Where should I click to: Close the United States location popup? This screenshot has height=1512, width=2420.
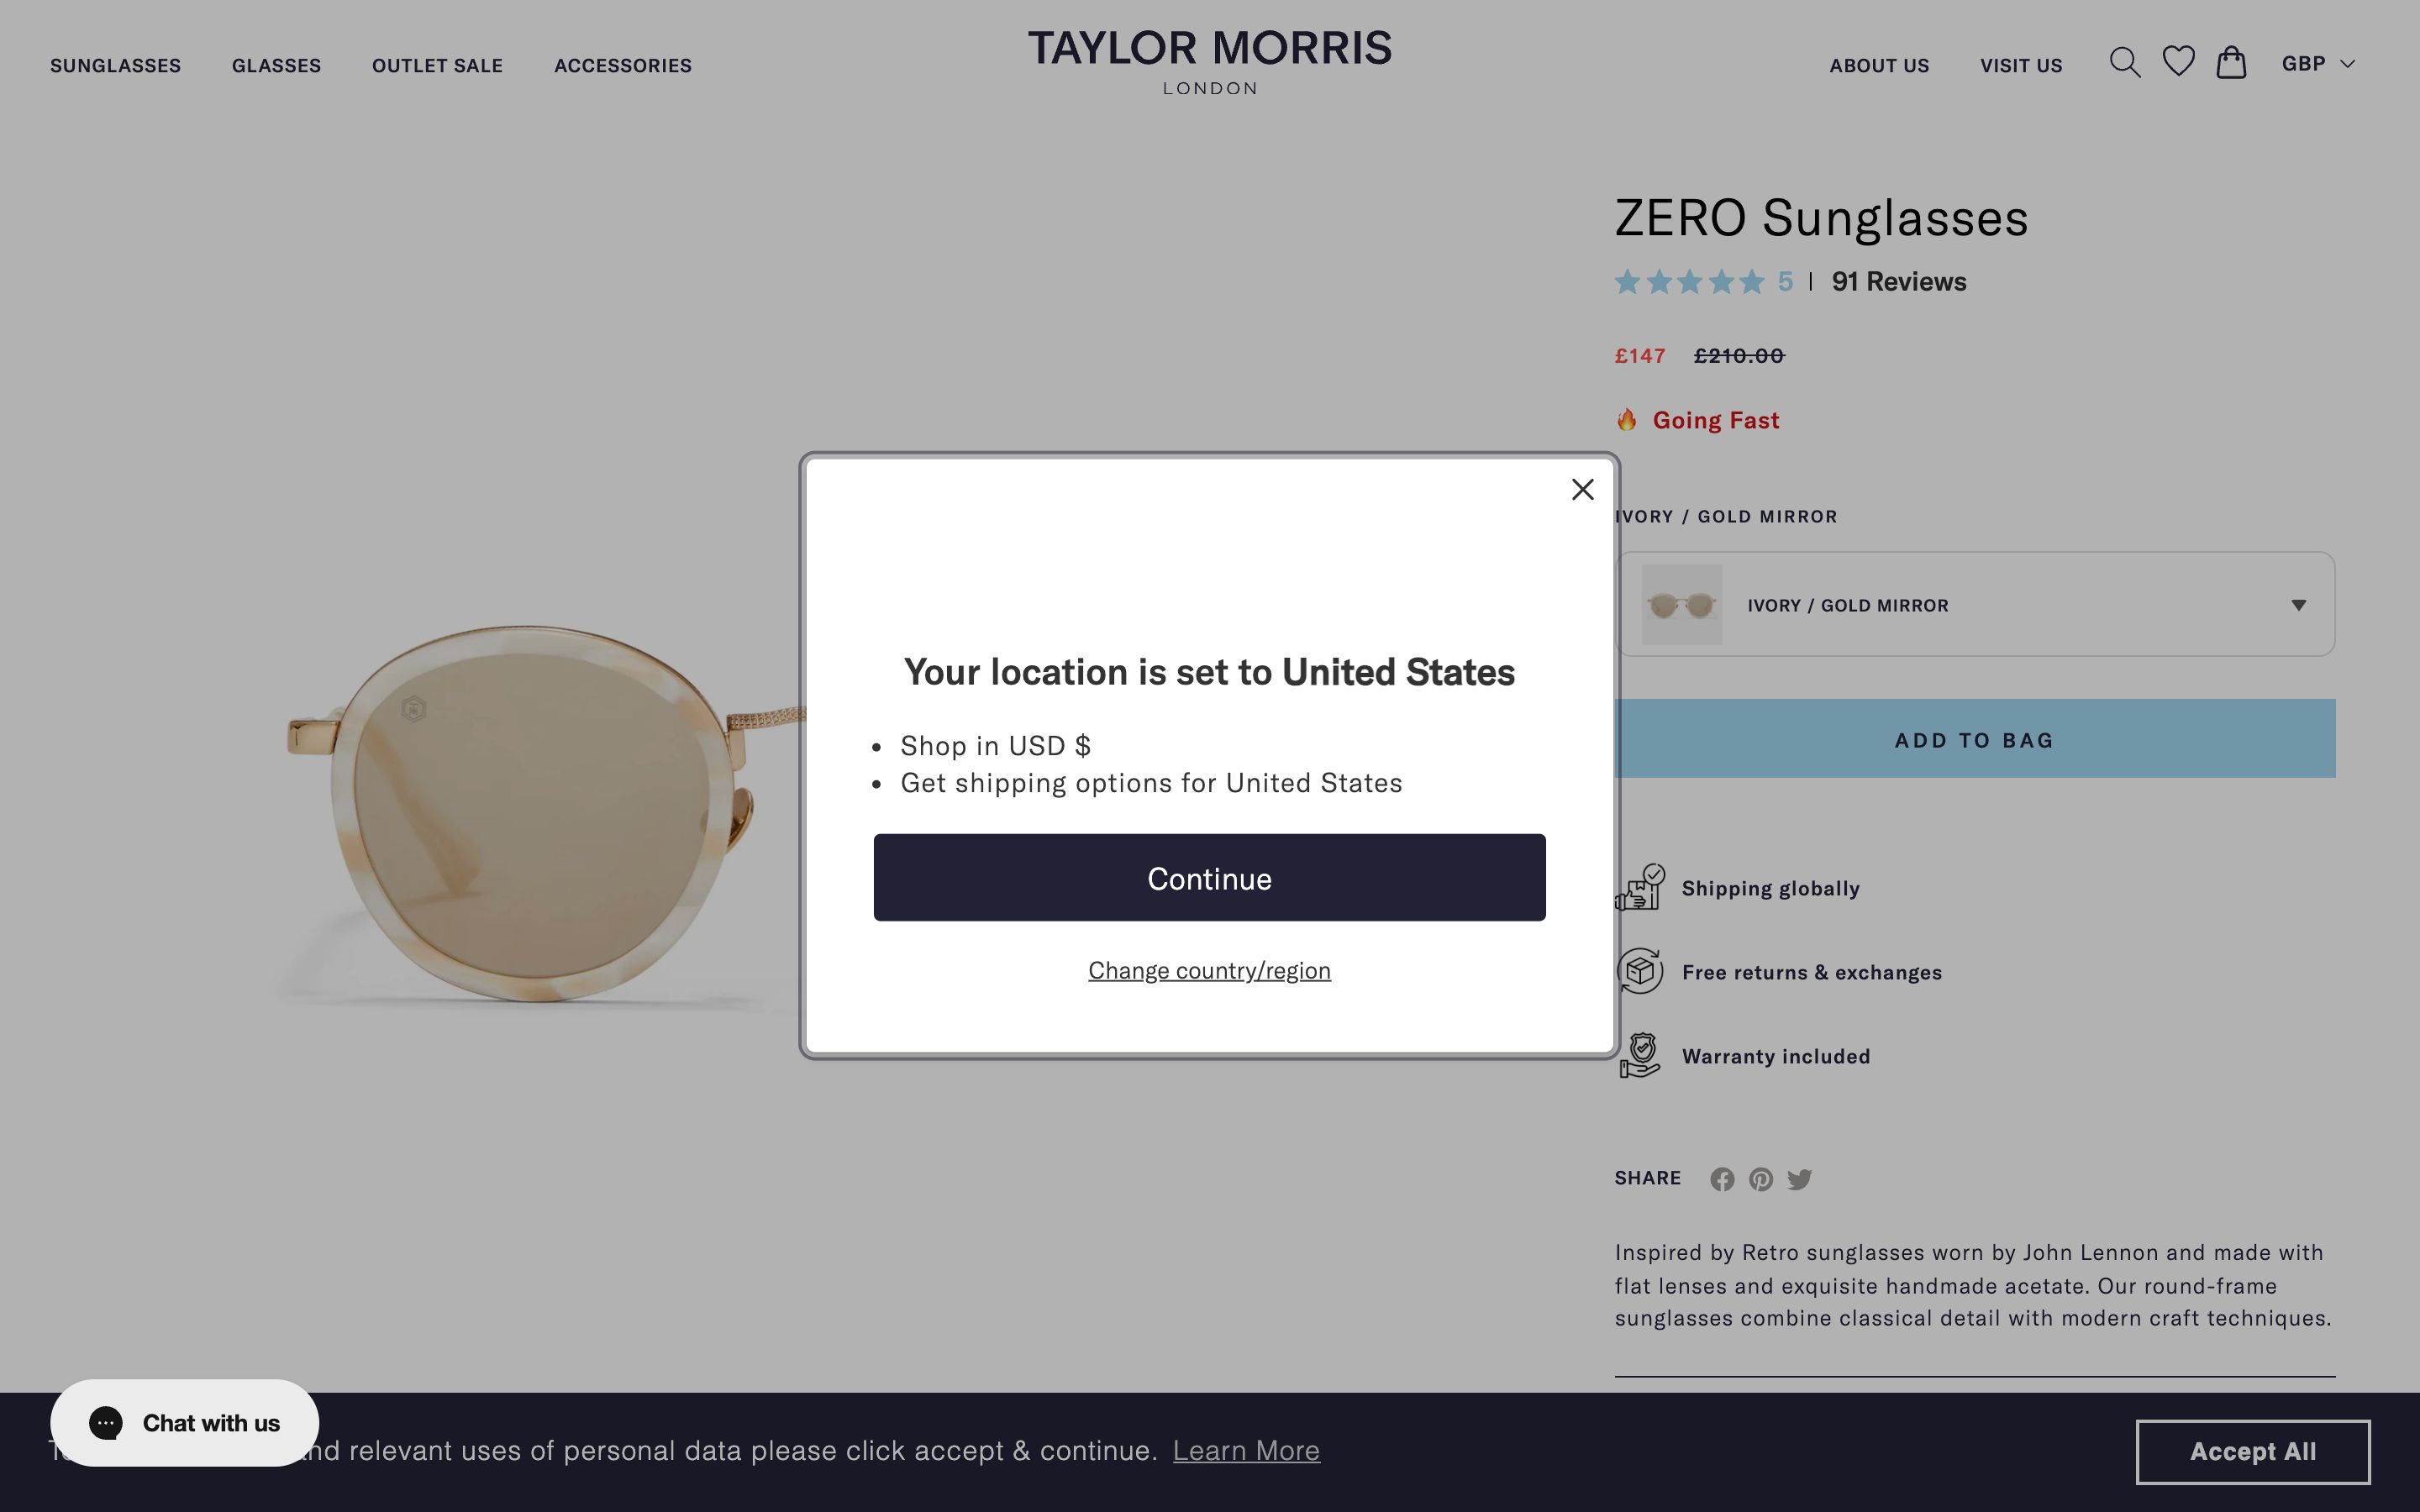[x=1583, y=489]
